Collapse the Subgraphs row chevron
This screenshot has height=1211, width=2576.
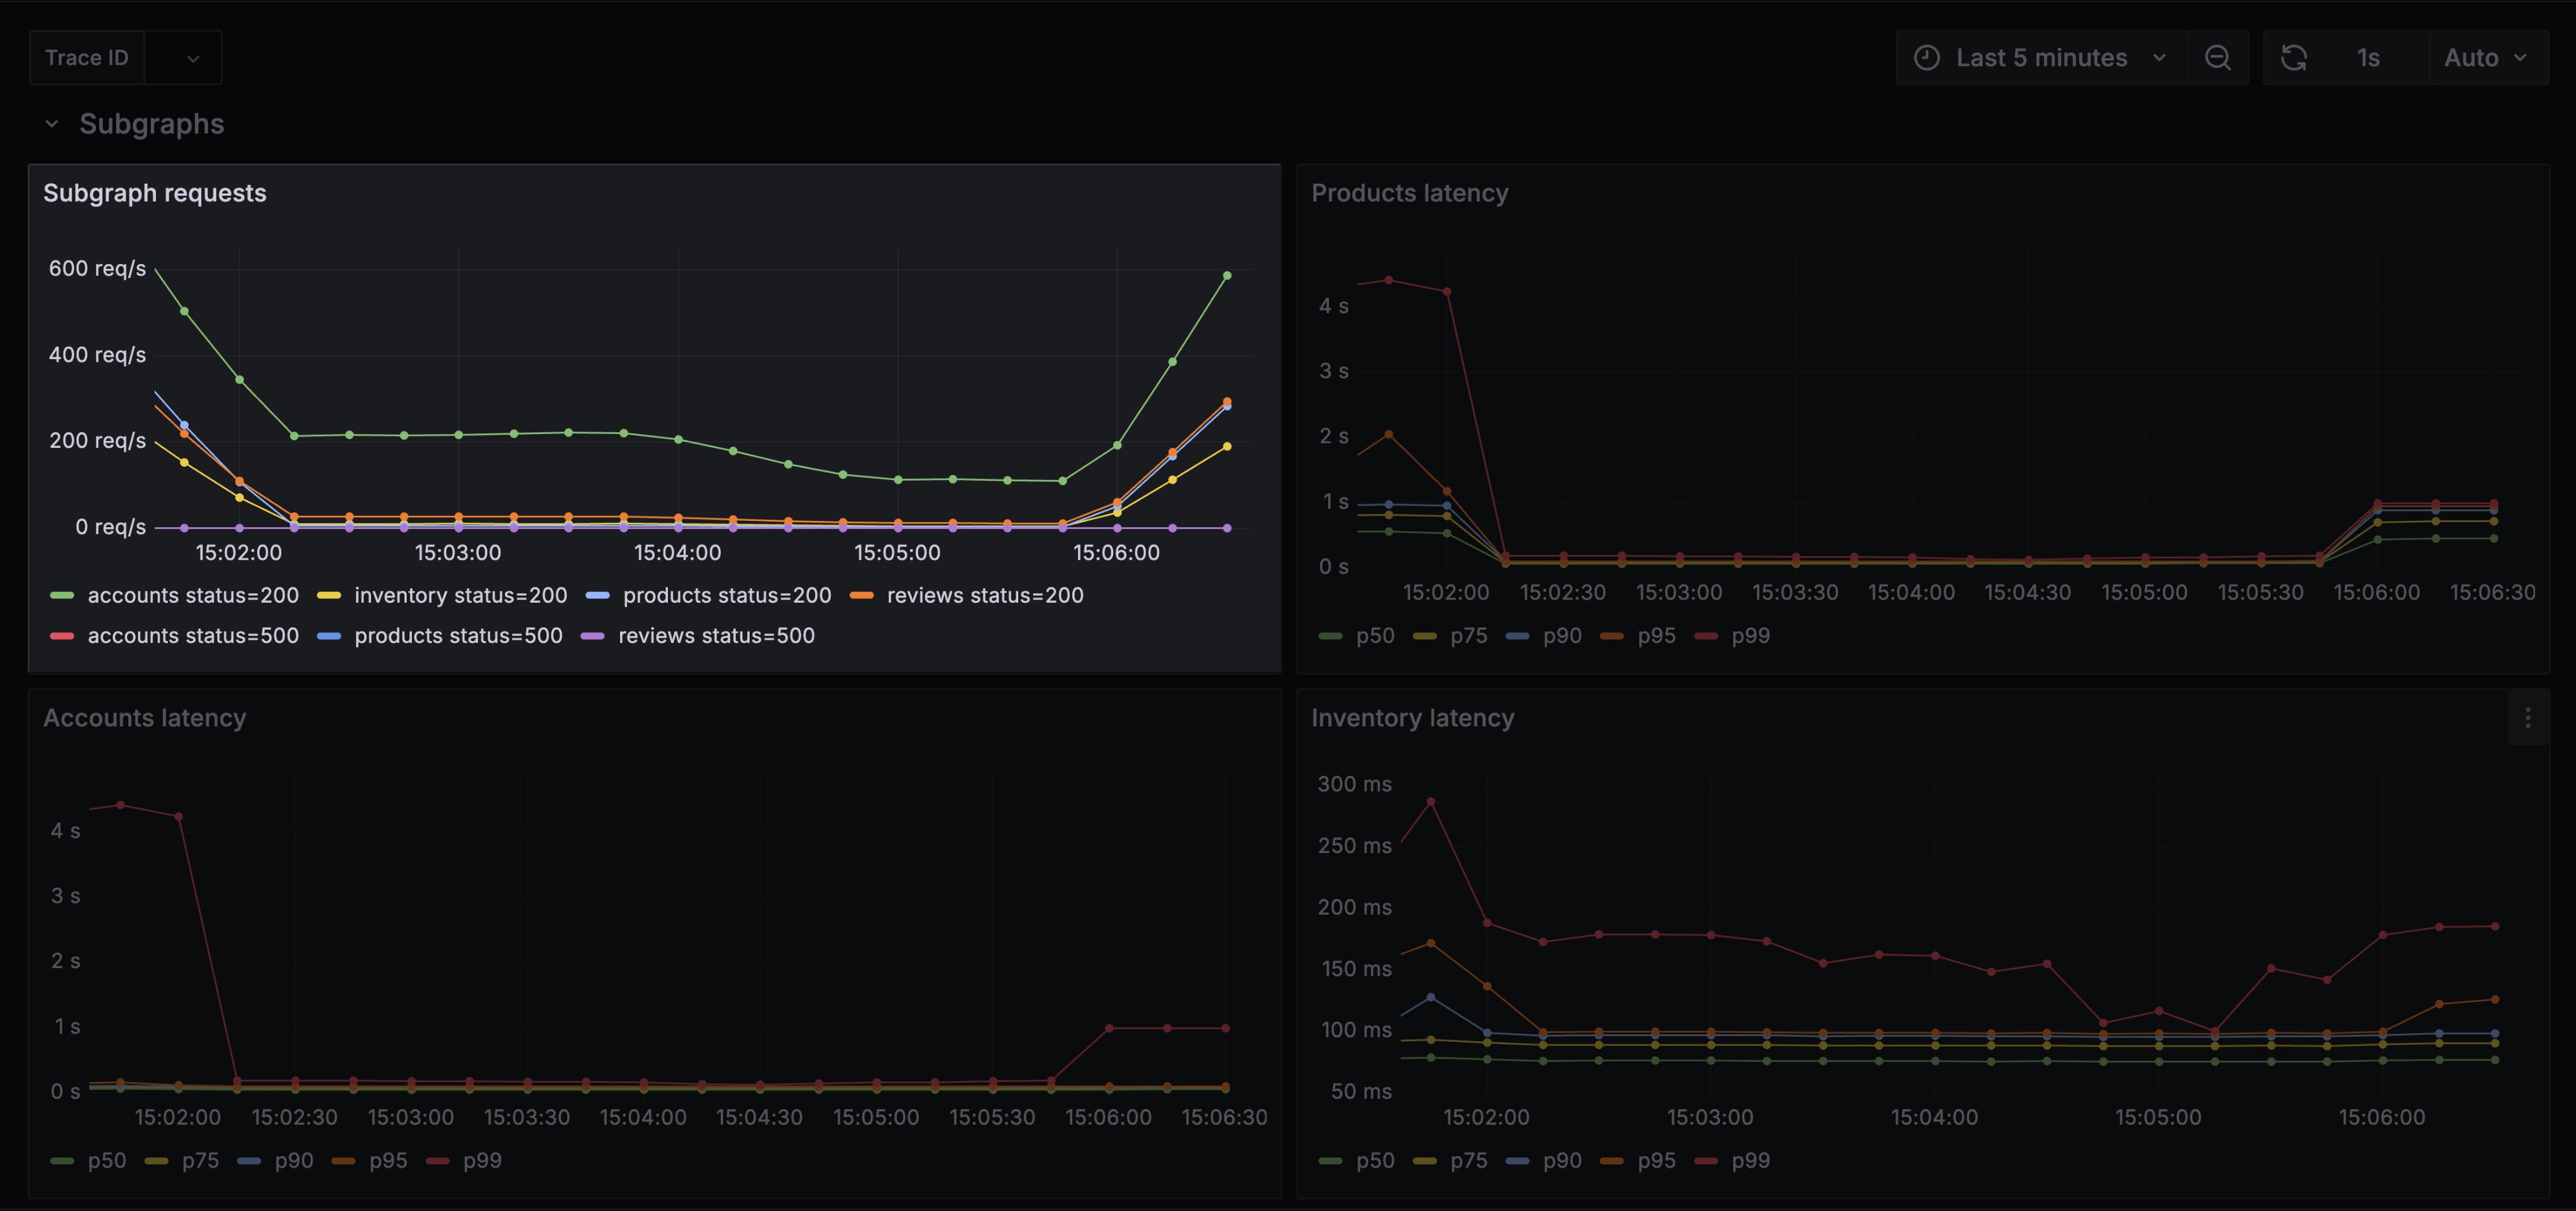pos(52,124)
